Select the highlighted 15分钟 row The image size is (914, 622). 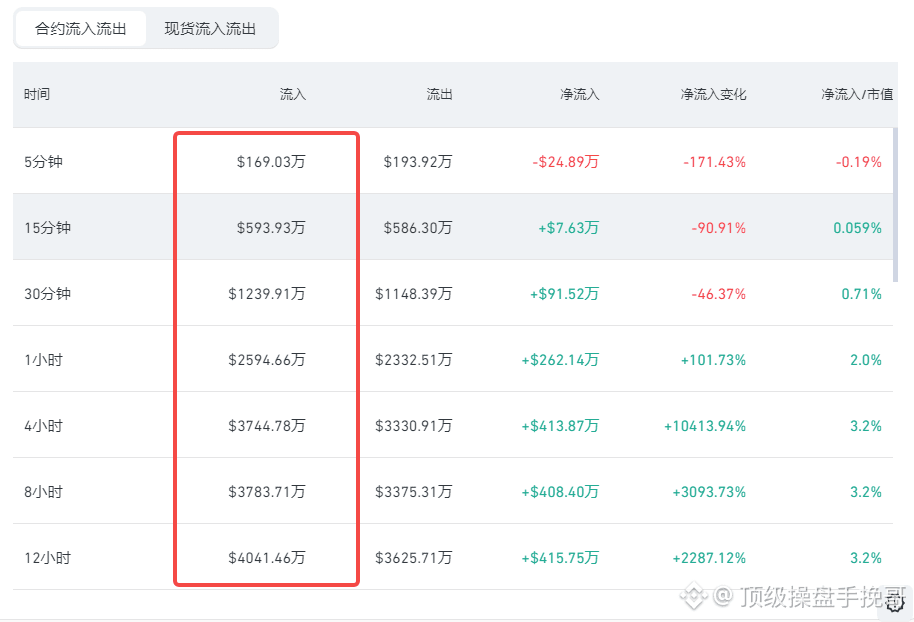coord(452,227)
